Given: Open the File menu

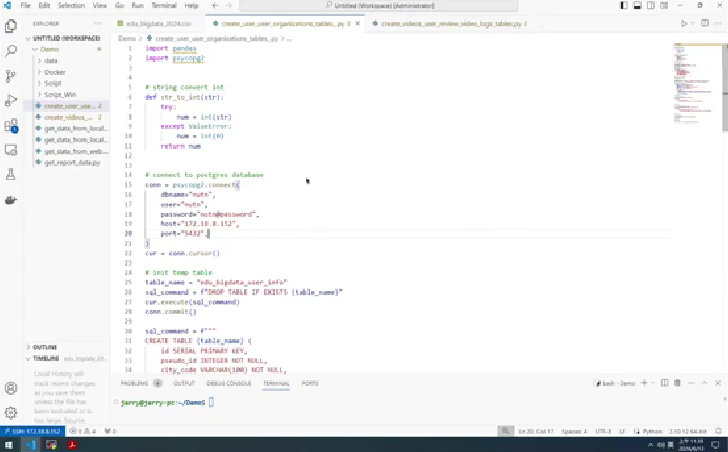Looking at the screenshot, I should point(26,6).
